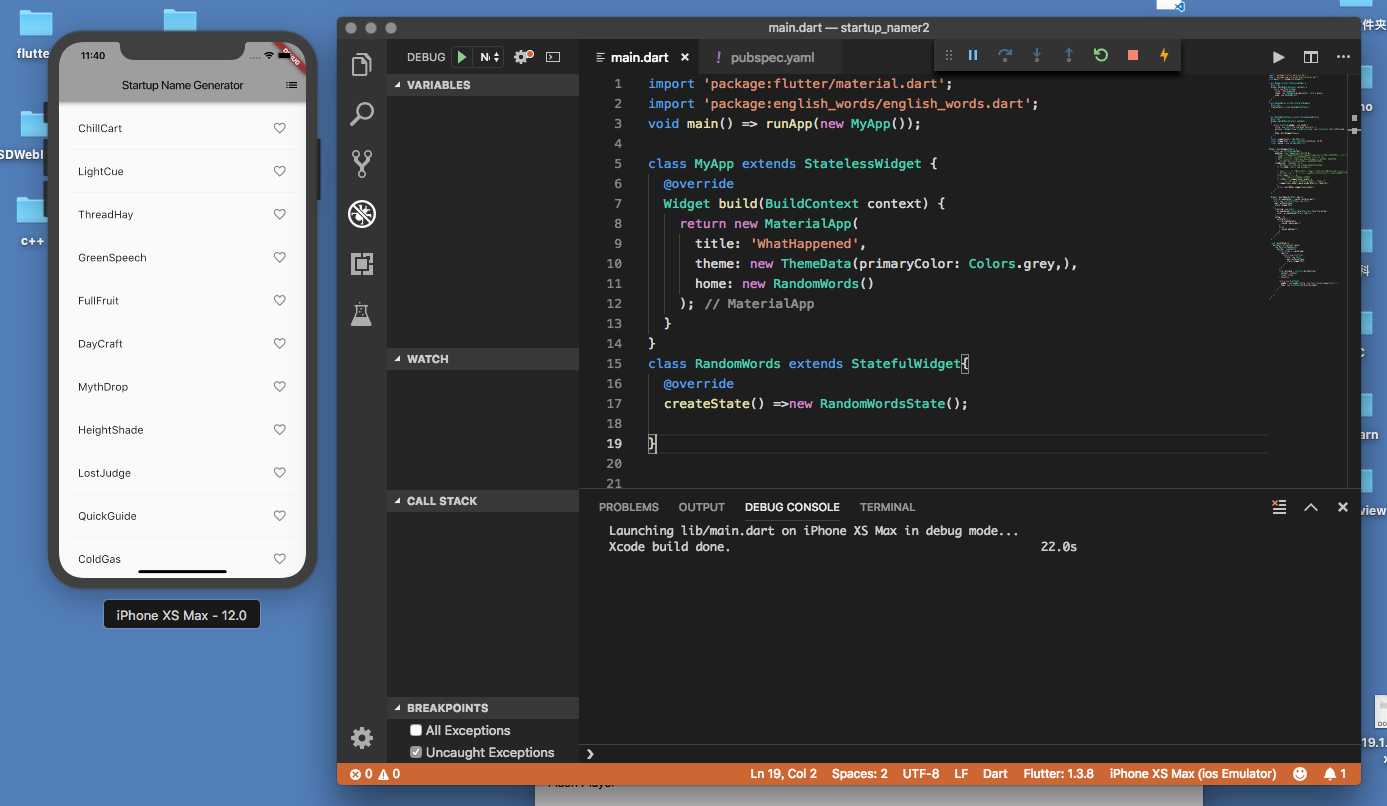1387x806 pixels.
Task: Switch to the TERMINAL panel tab
Action: click(887, 507)
